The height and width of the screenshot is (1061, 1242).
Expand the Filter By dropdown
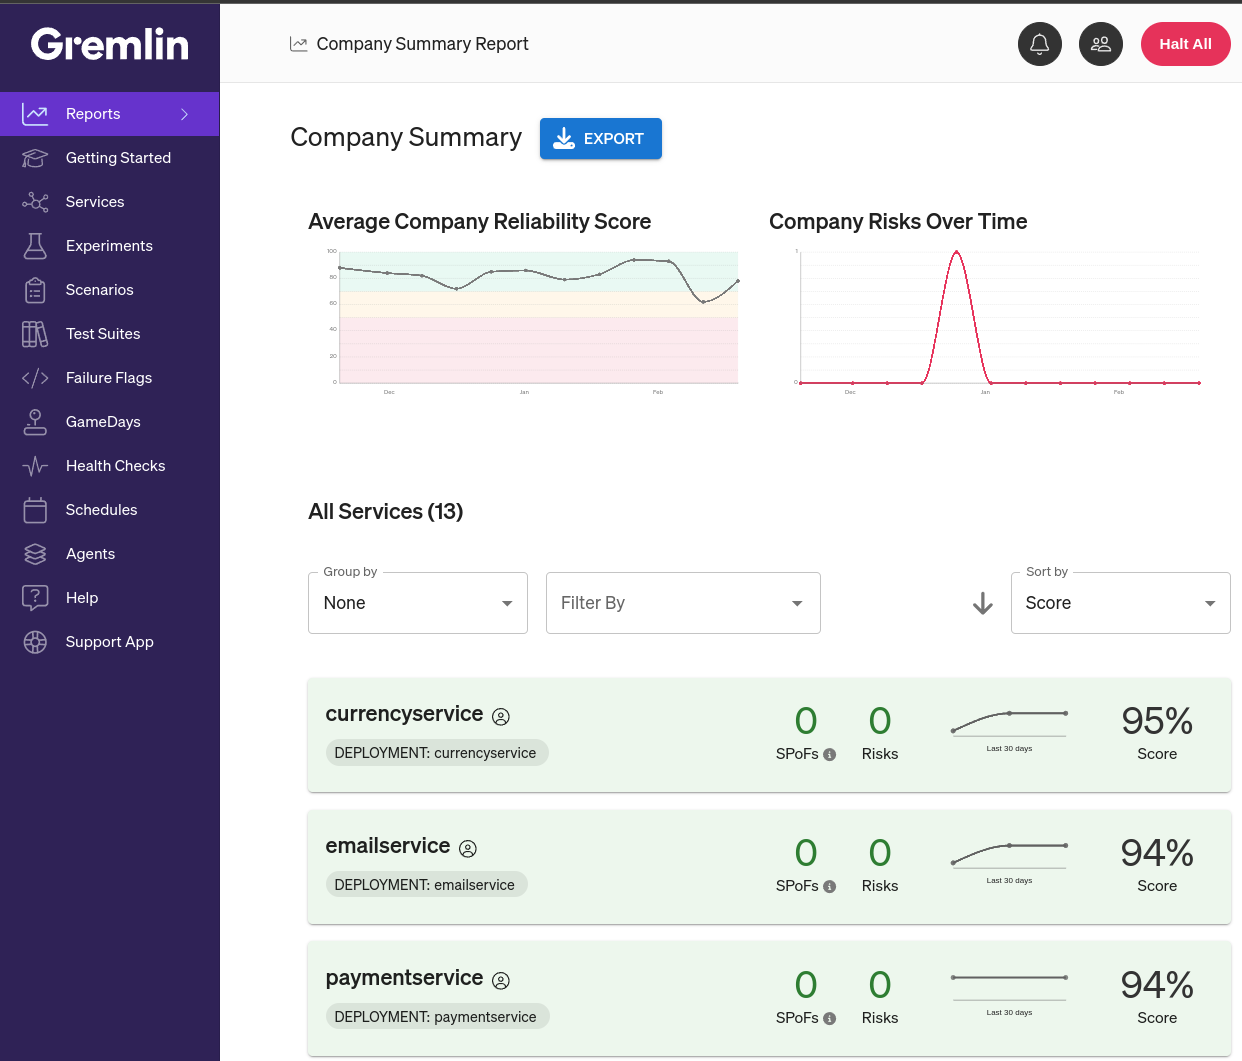tap(683, 602)
